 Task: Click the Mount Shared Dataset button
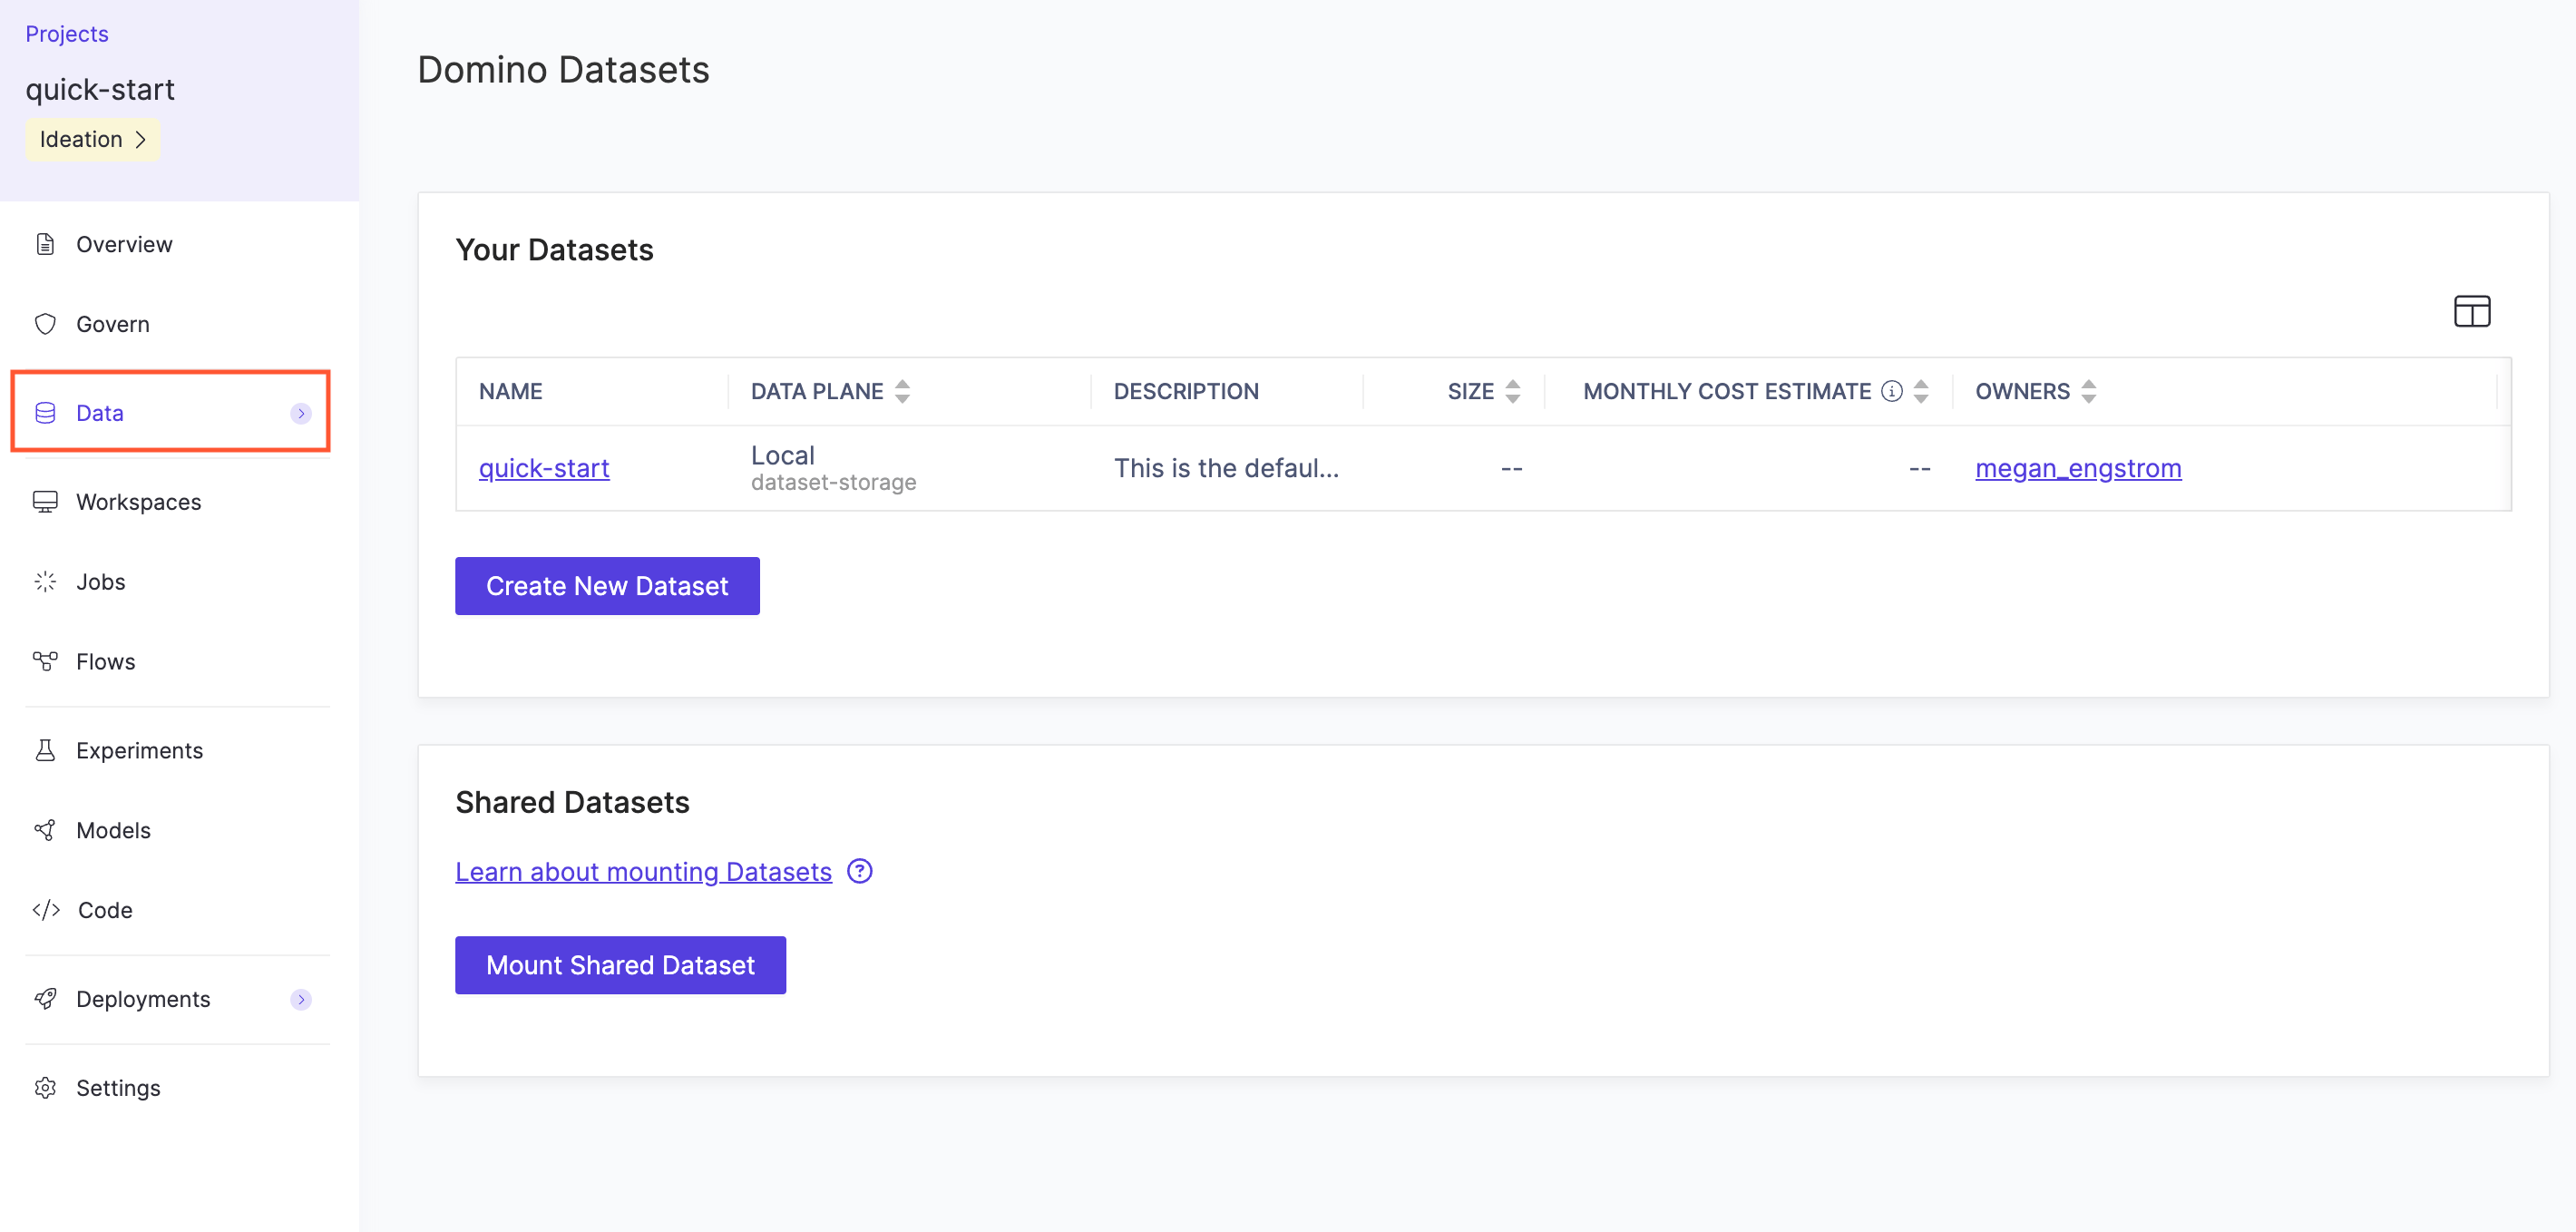click(x=620, y=965)
